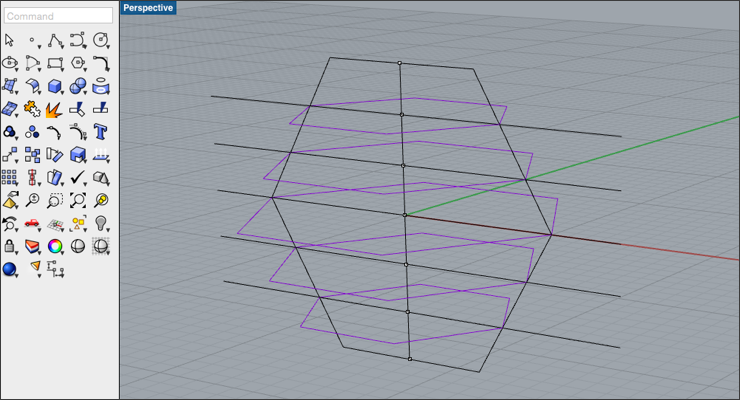Select the solid Box tool
The height and width of the screenshot is (400, 740).
tap(55, 86)
